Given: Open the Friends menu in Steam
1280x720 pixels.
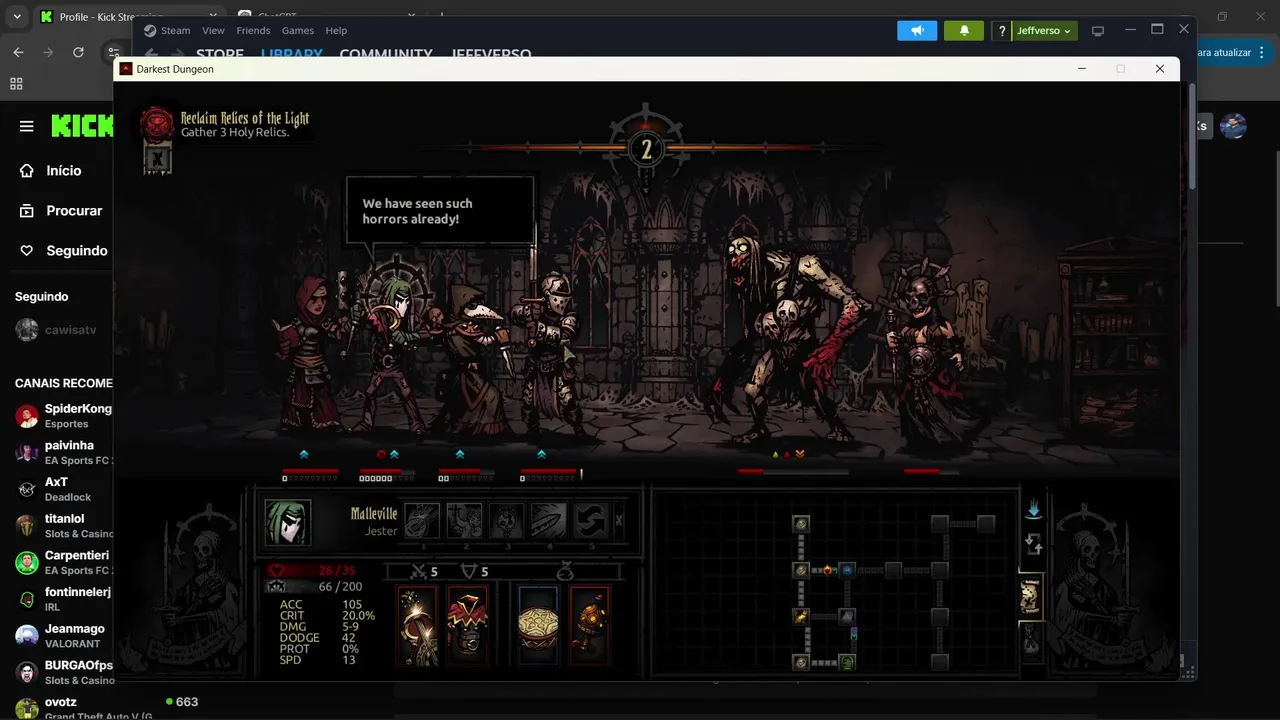Looking at the screenshot, I should click(x=253, y=31).
